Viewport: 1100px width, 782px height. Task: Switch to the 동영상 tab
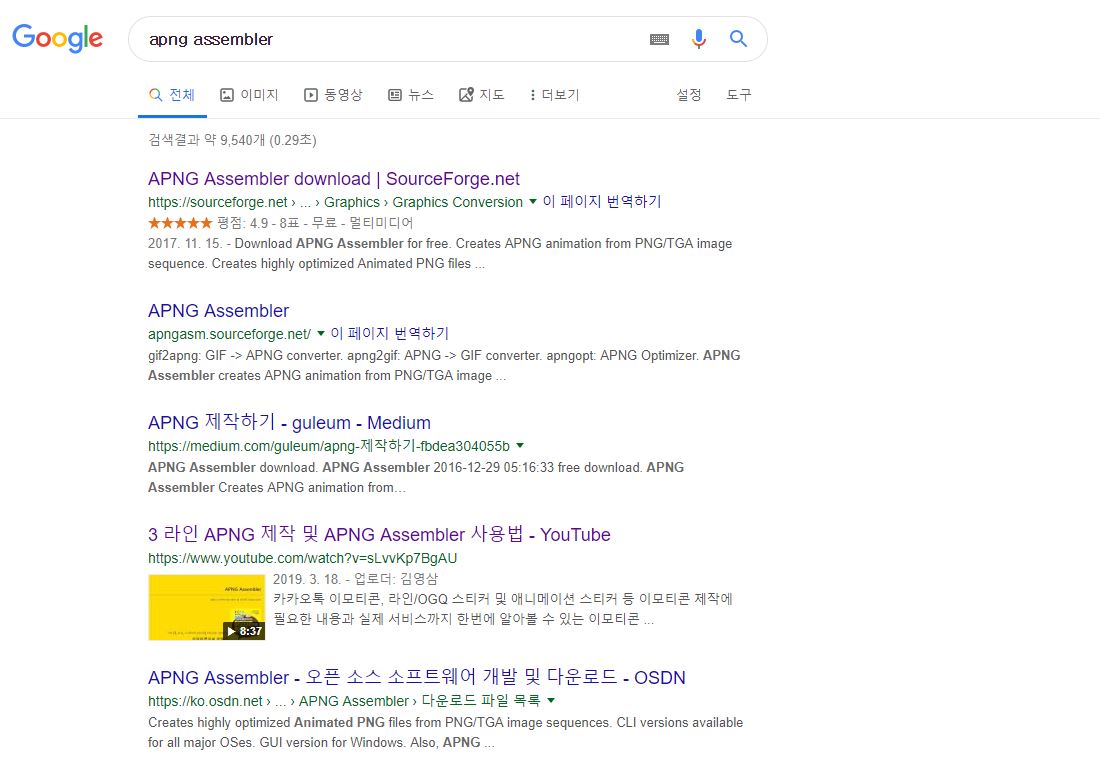pos(333,95)
